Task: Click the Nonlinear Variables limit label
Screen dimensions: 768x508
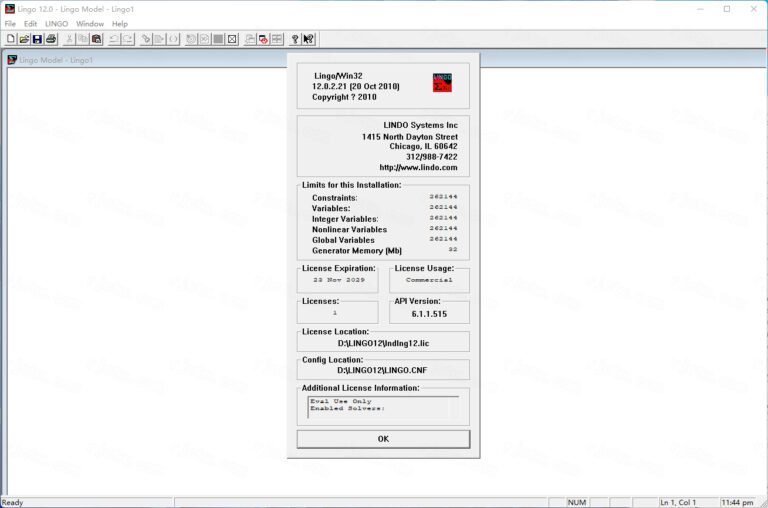Action: click(349, 229)
